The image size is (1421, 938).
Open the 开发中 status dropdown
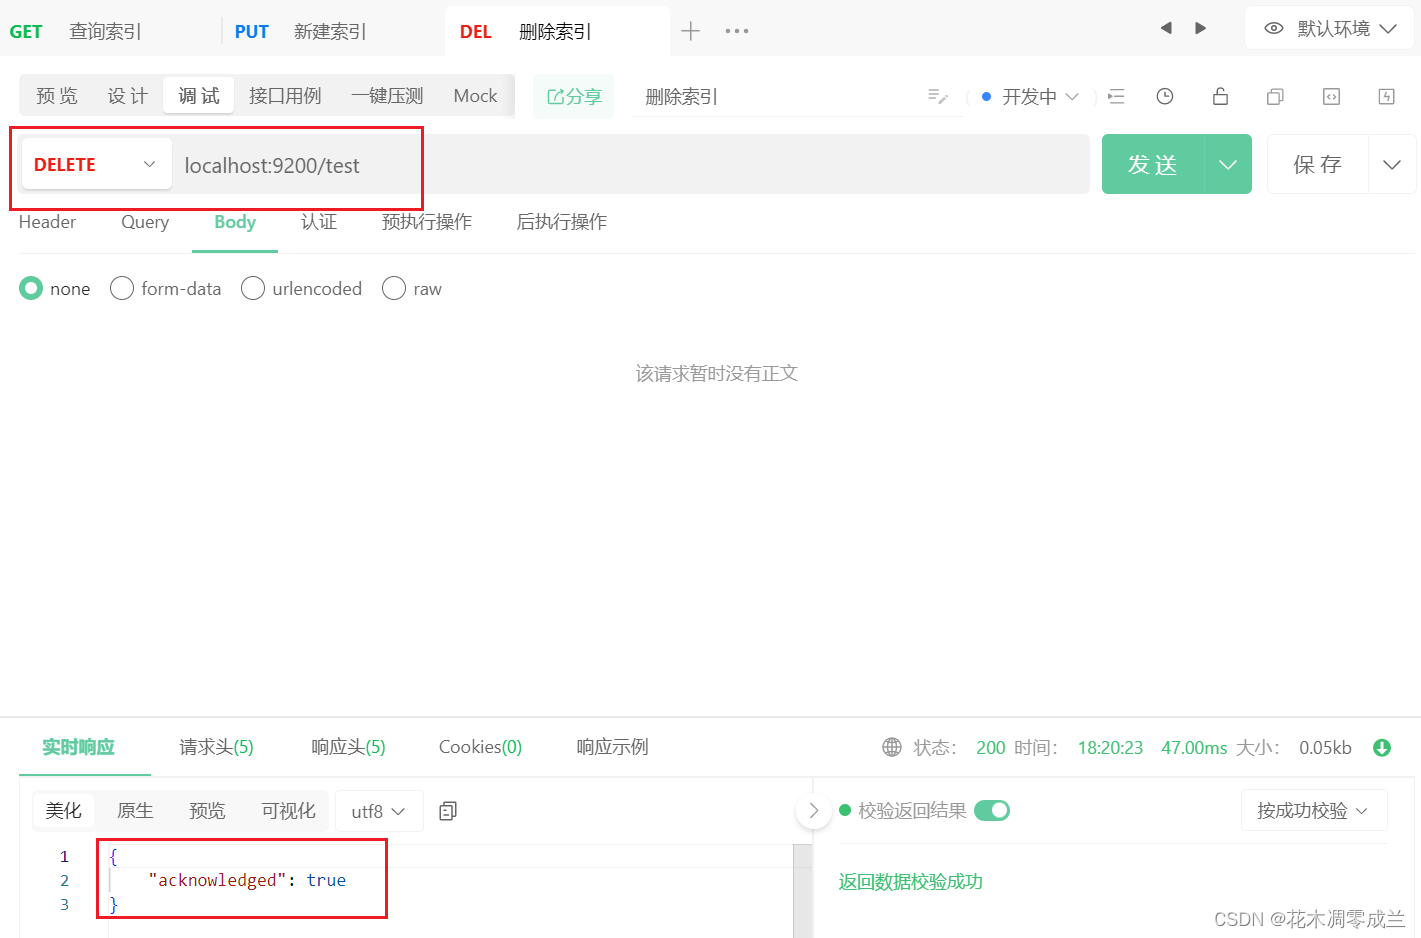(x=1031, y=97)
